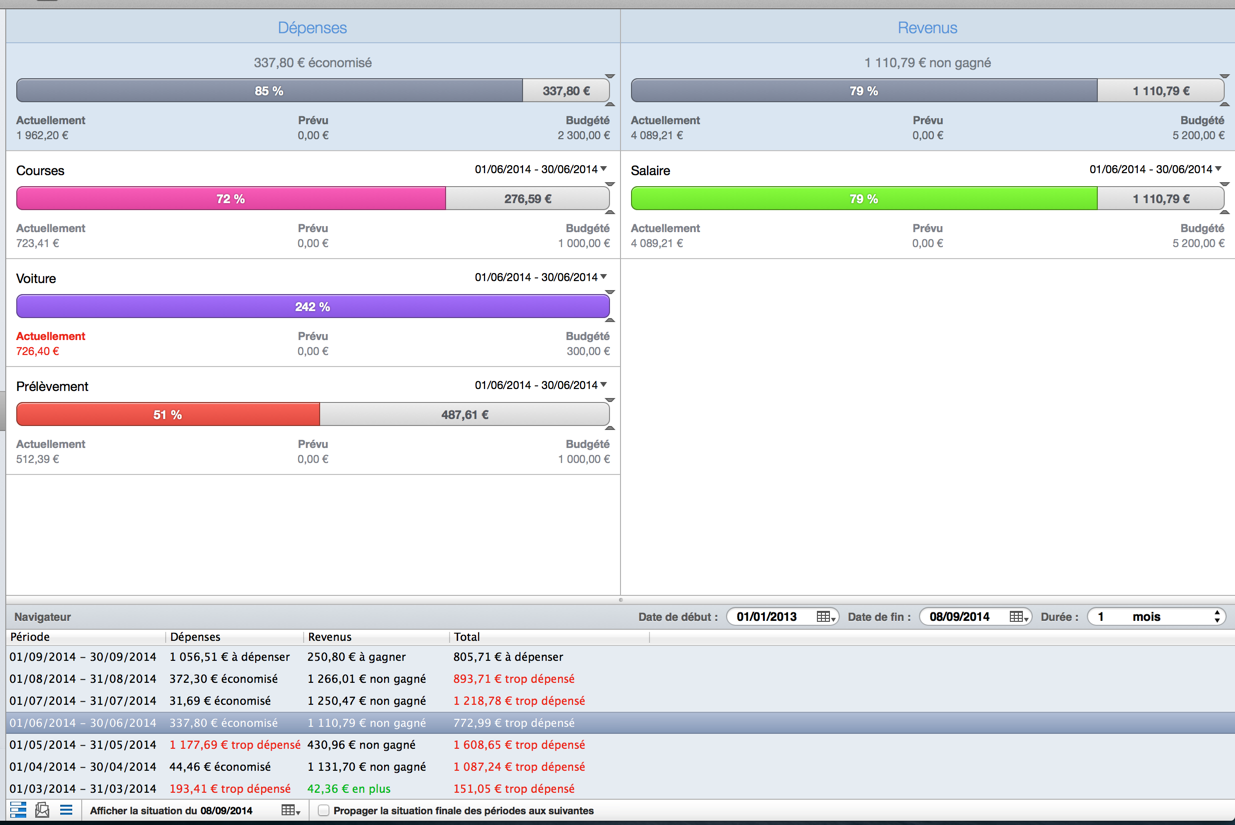Image resolution: width=1235 pixels, height=825 pixels.
Task: Click the pink Courses 72 % progress bar
Action: point(231,199)
